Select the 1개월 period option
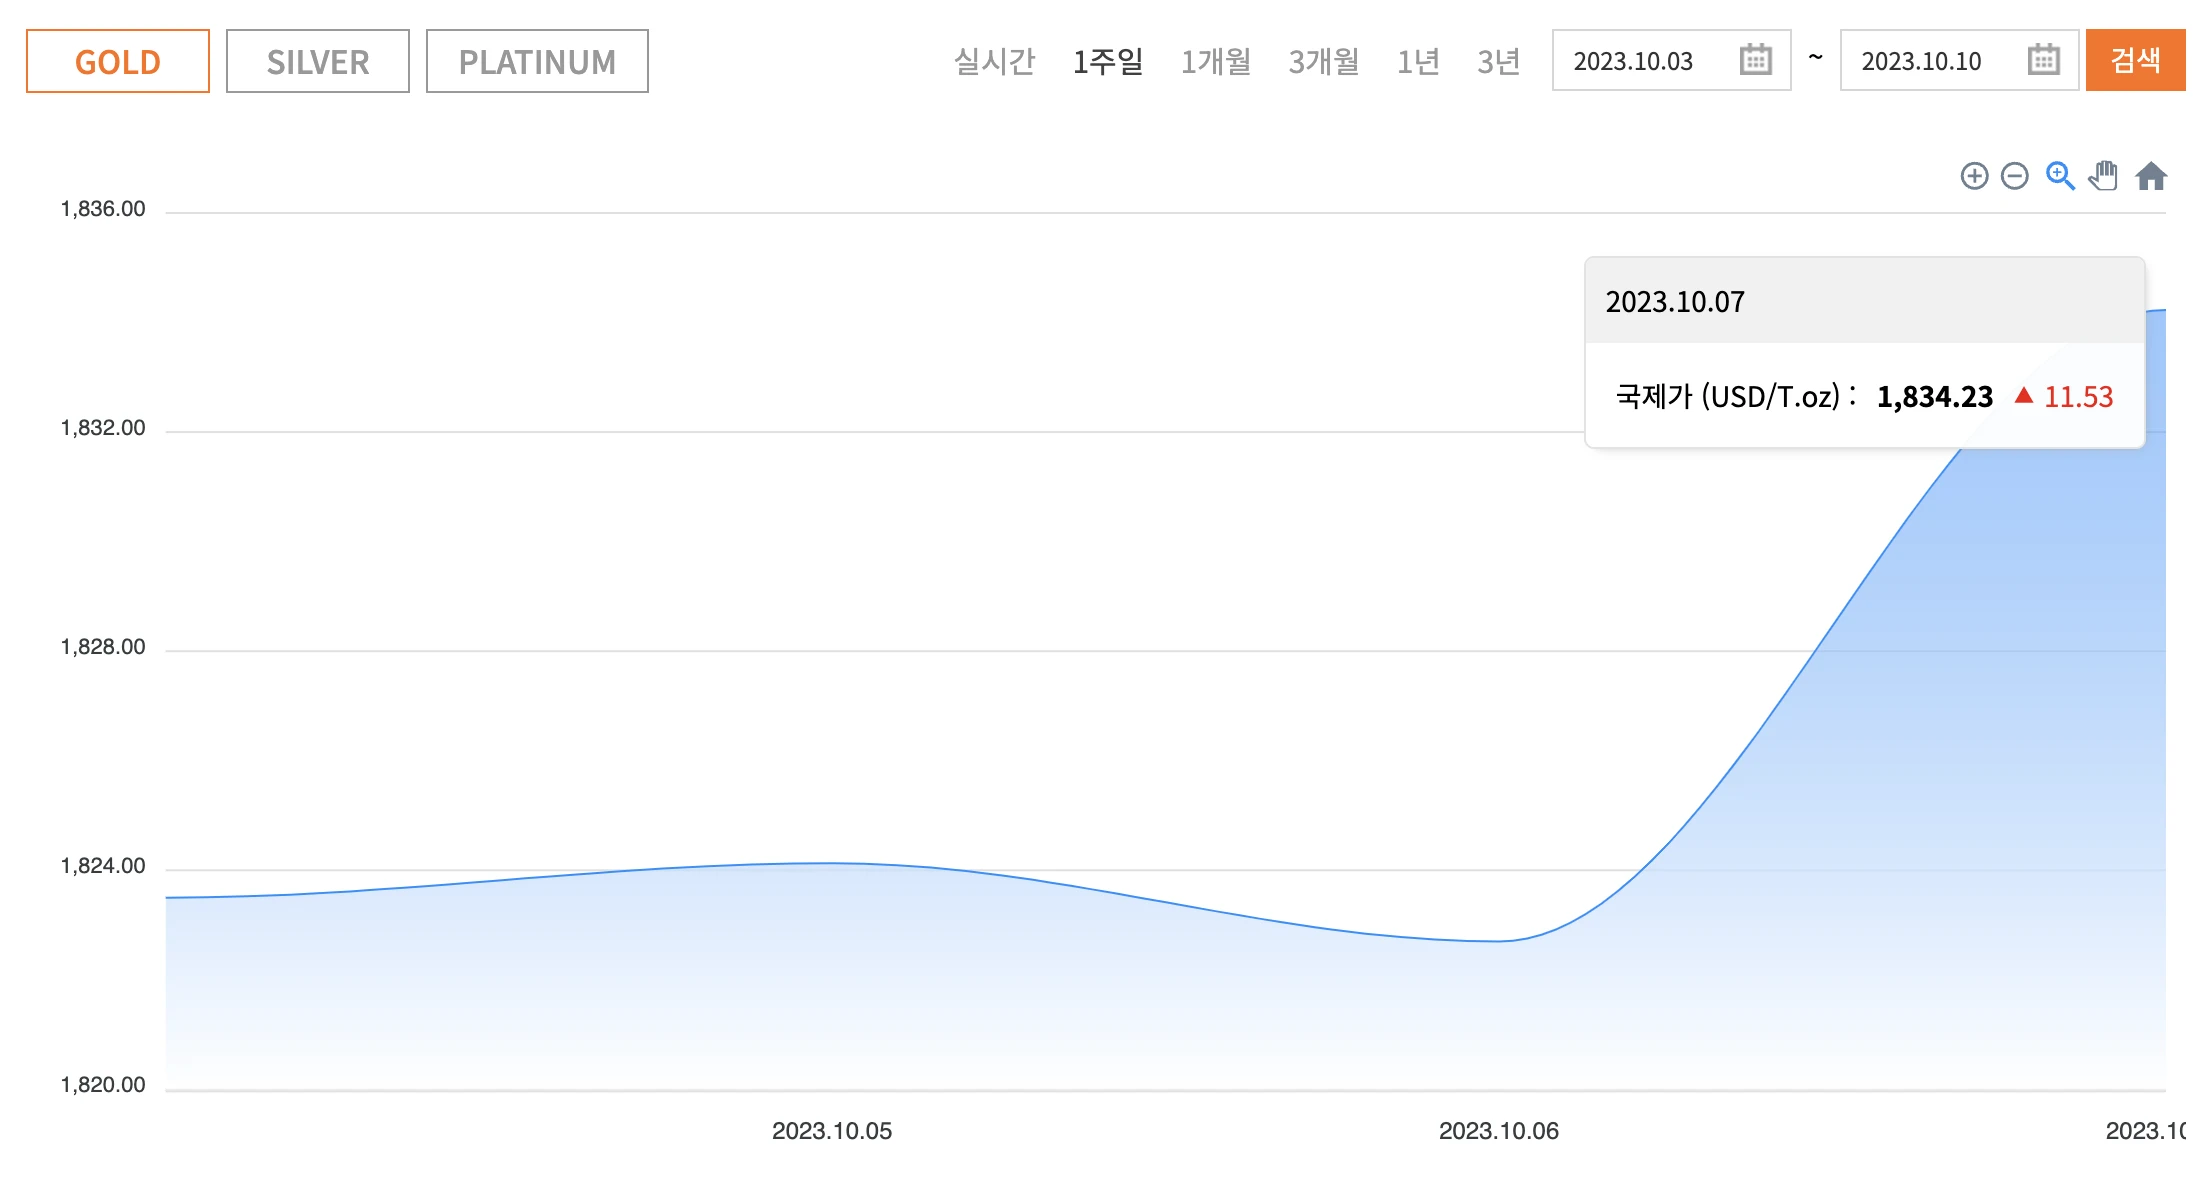The height and width of the screenshot is (1182, 2210). pyautogui.click(x=1216, y=61)
